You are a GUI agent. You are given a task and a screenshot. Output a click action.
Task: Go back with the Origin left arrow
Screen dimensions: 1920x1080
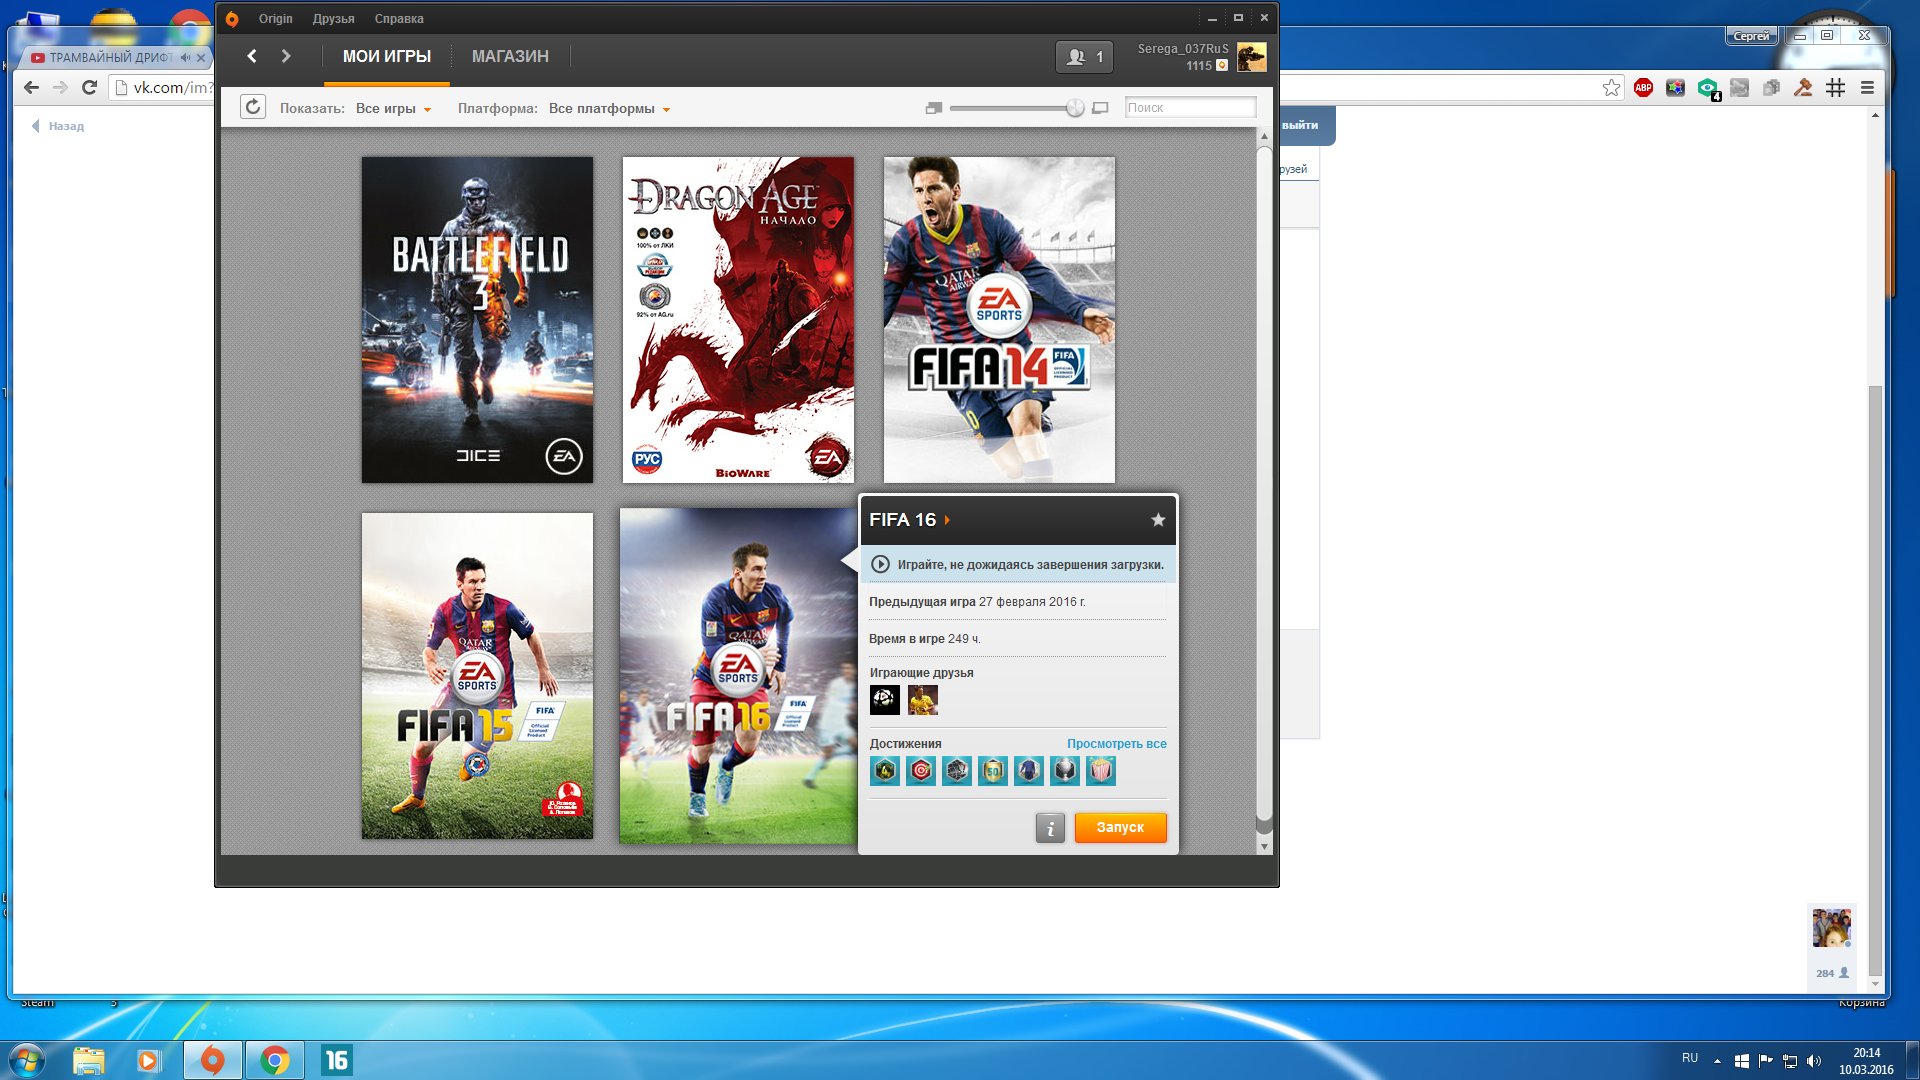coord(252,56)
